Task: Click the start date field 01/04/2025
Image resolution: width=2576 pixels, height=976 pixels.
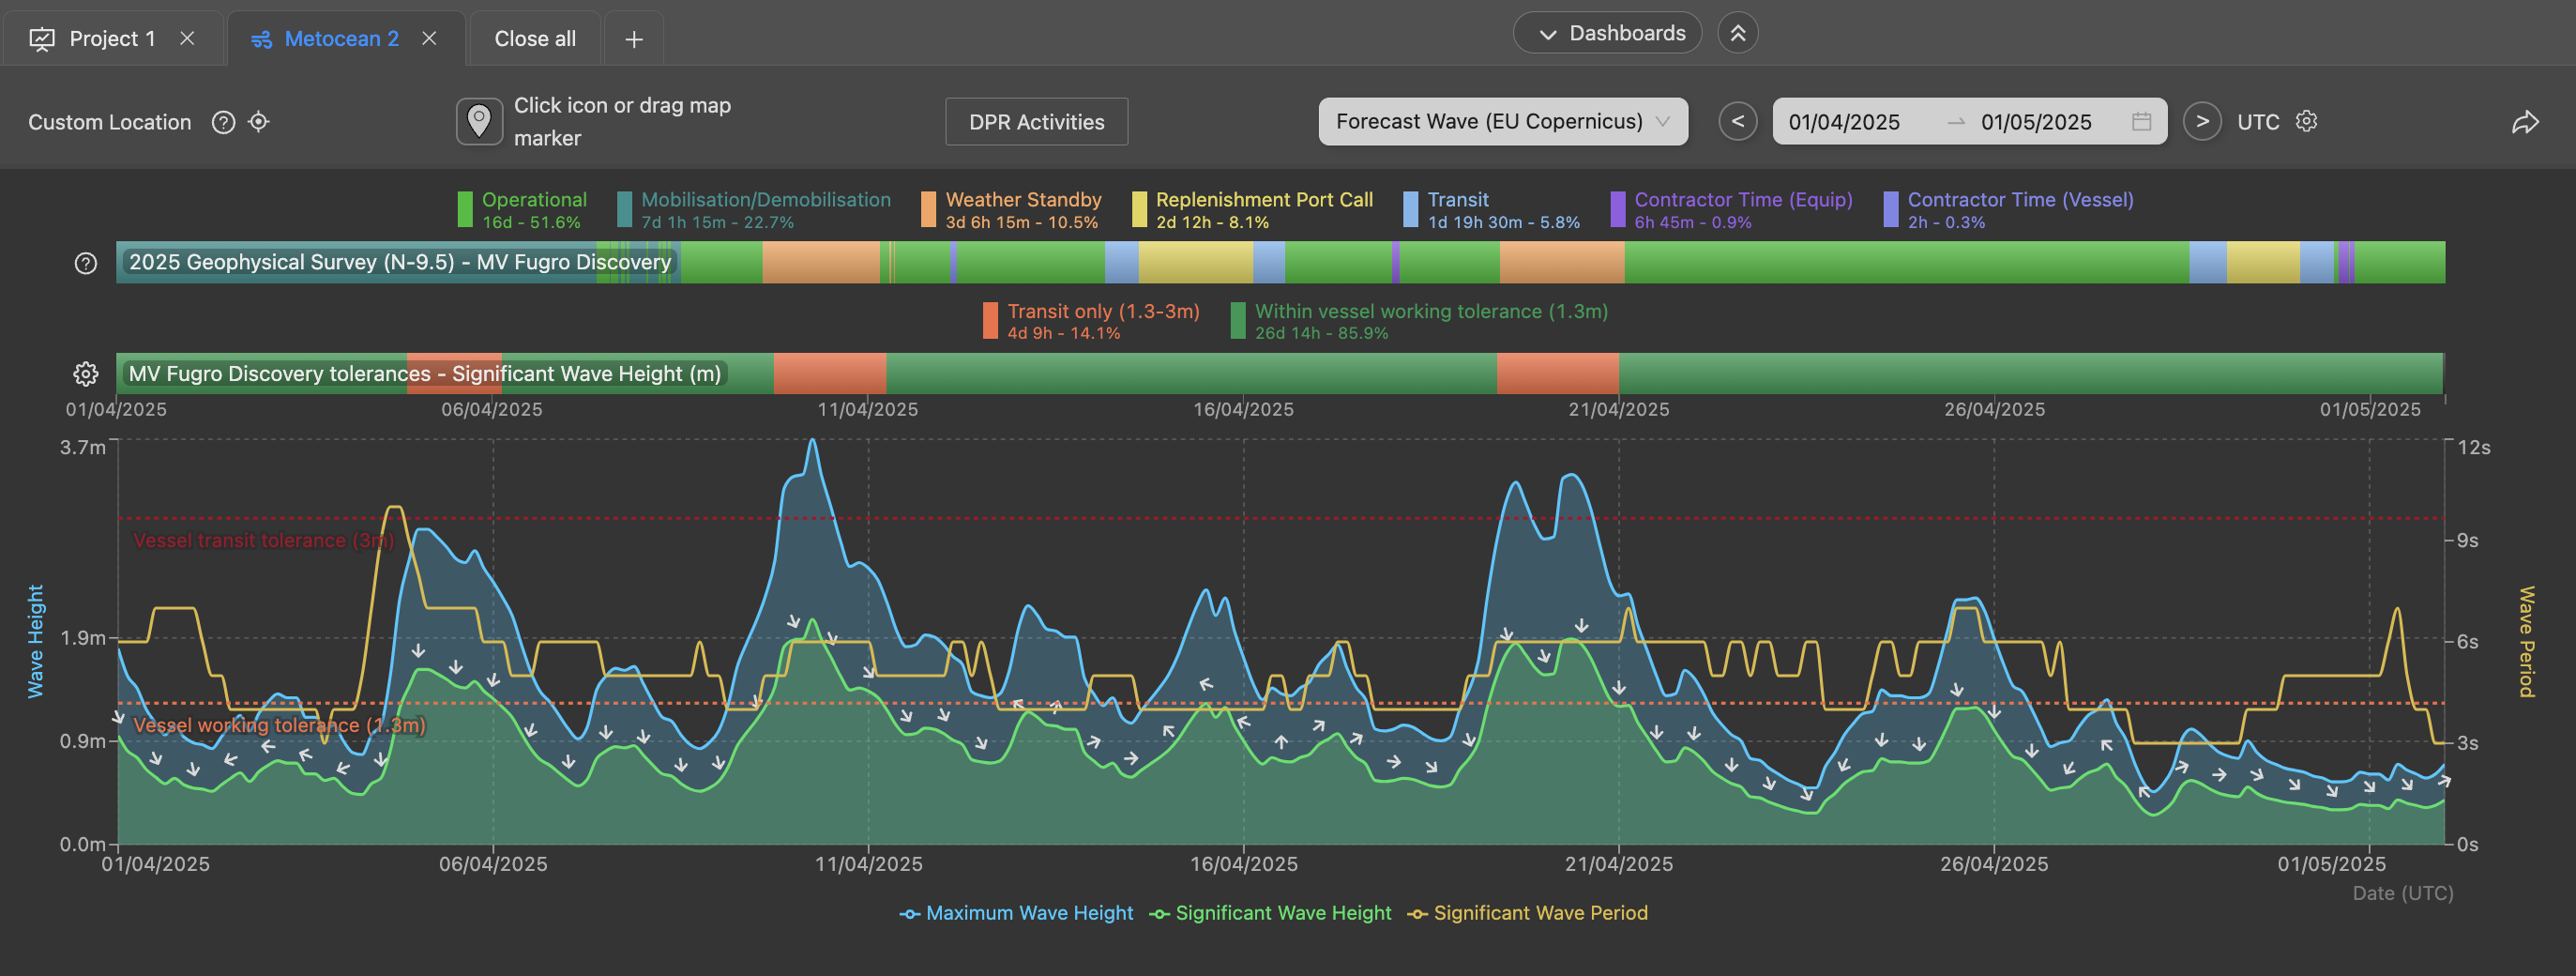Action: pos(1844,121)
